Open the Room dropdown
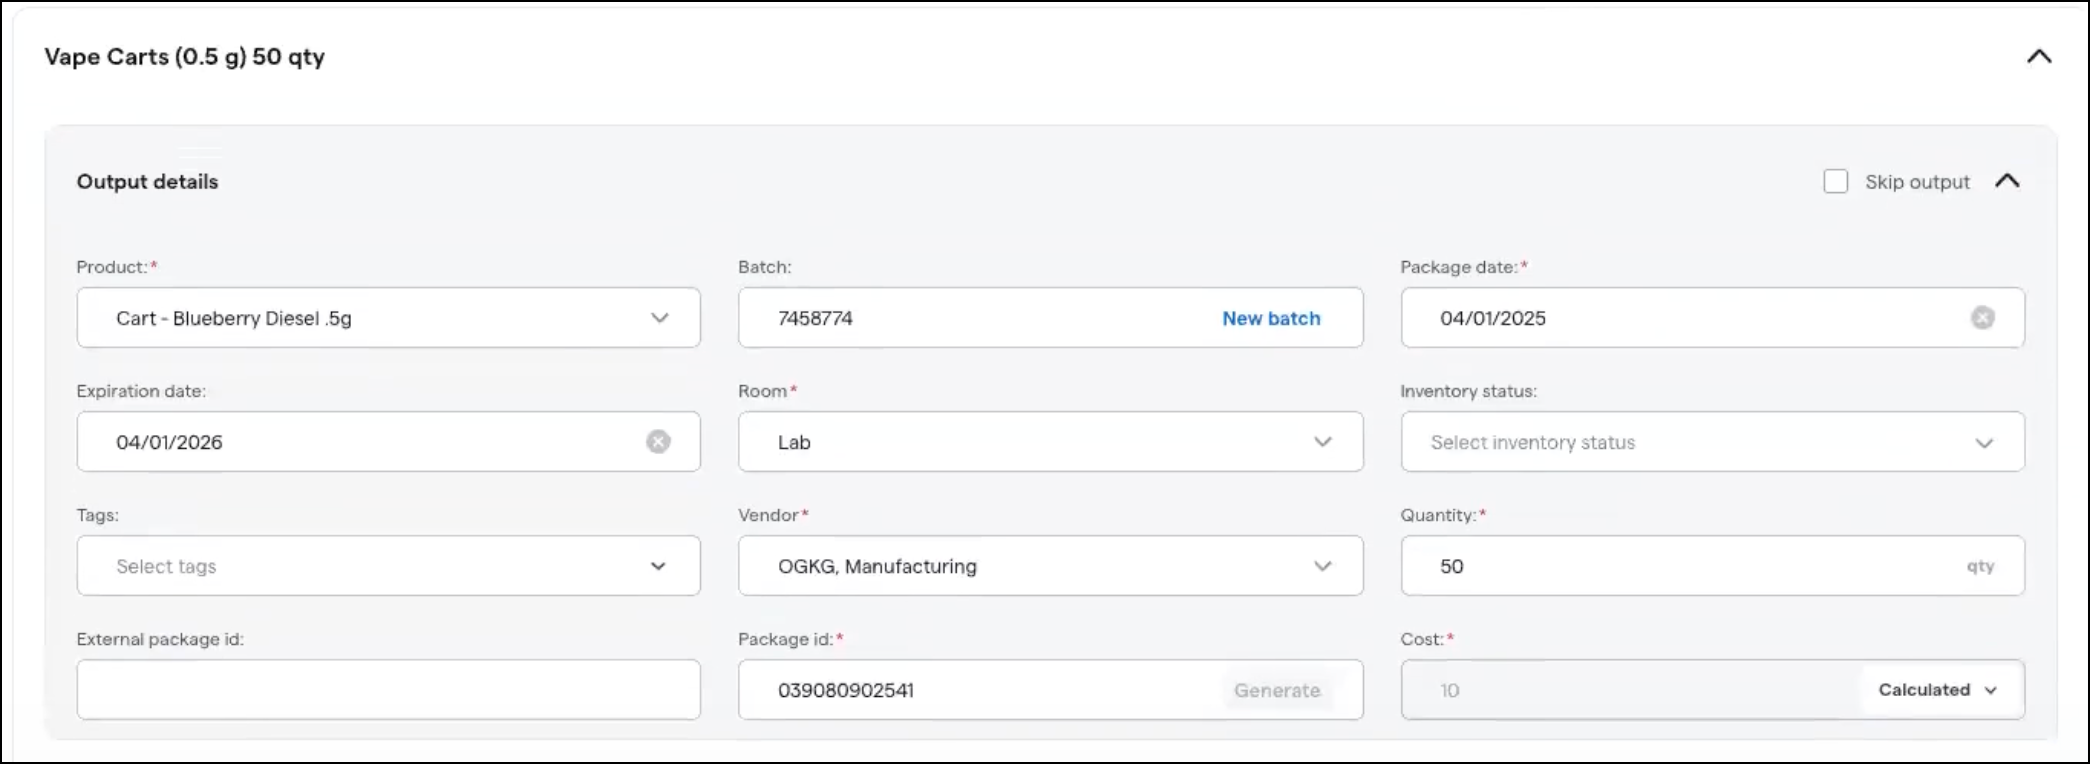The height and width of the screenshot is (764, 2090). click(1050, 442)
